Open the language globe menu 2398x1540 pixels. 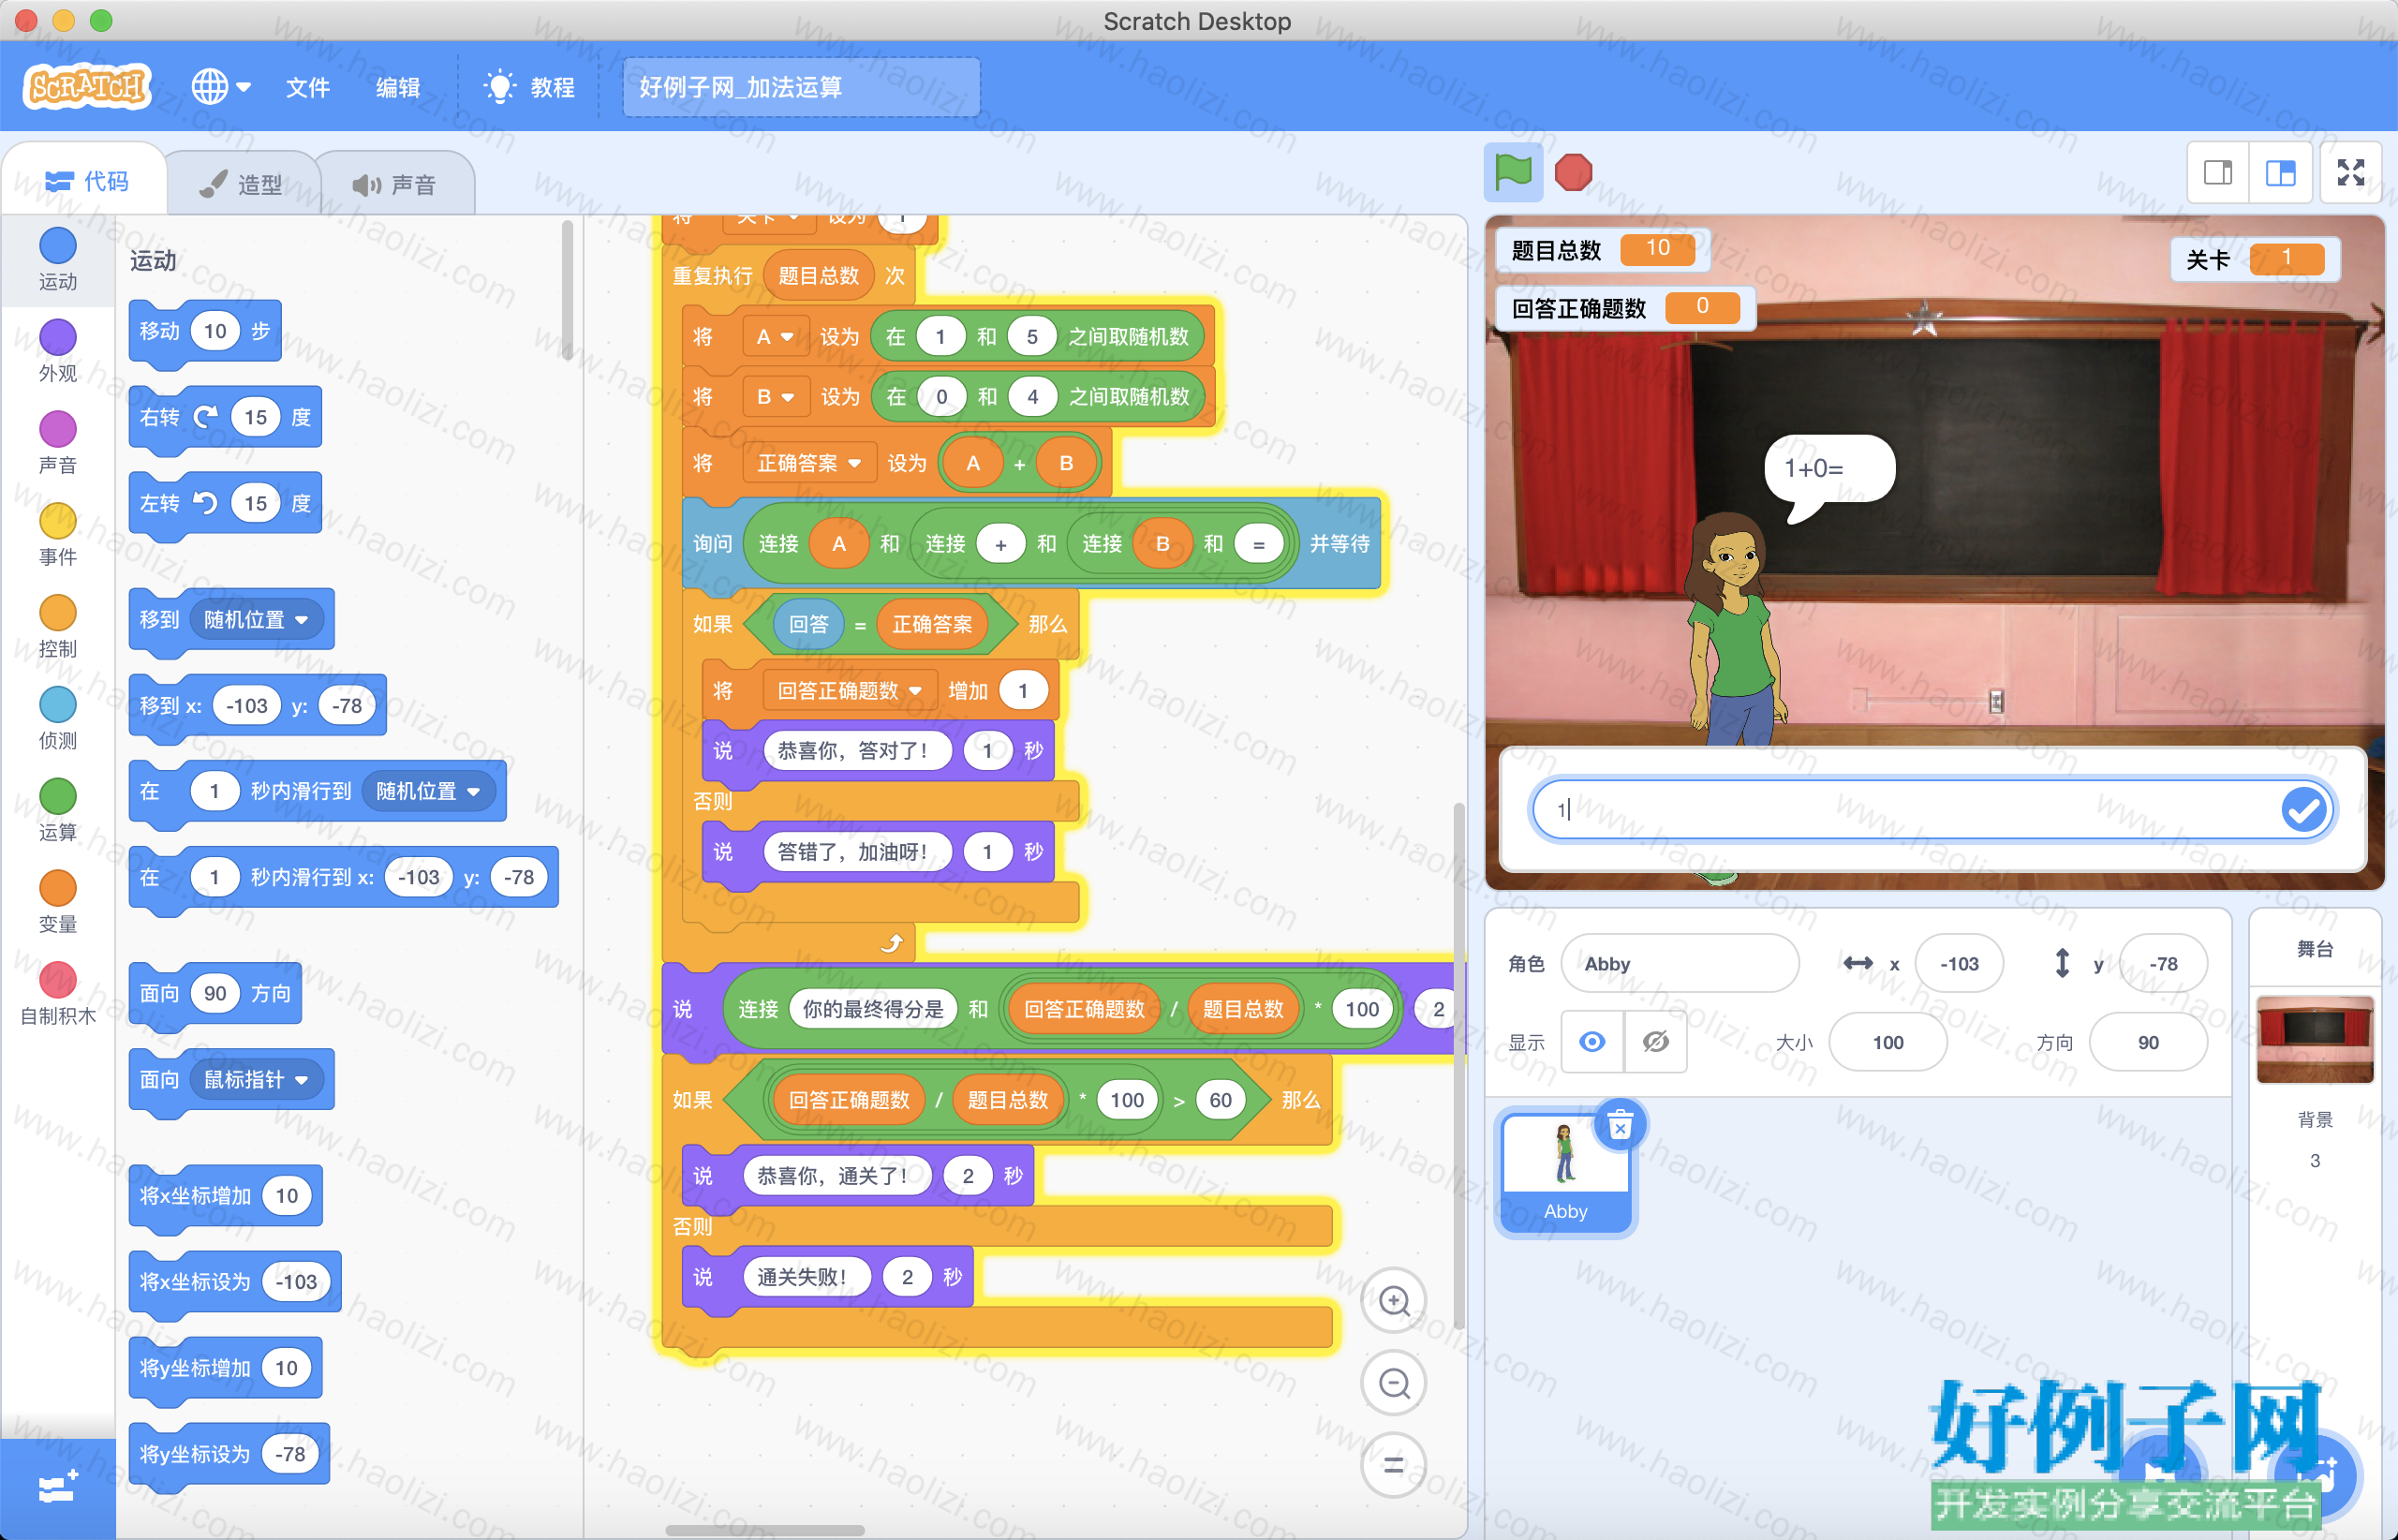click(221, 87)
